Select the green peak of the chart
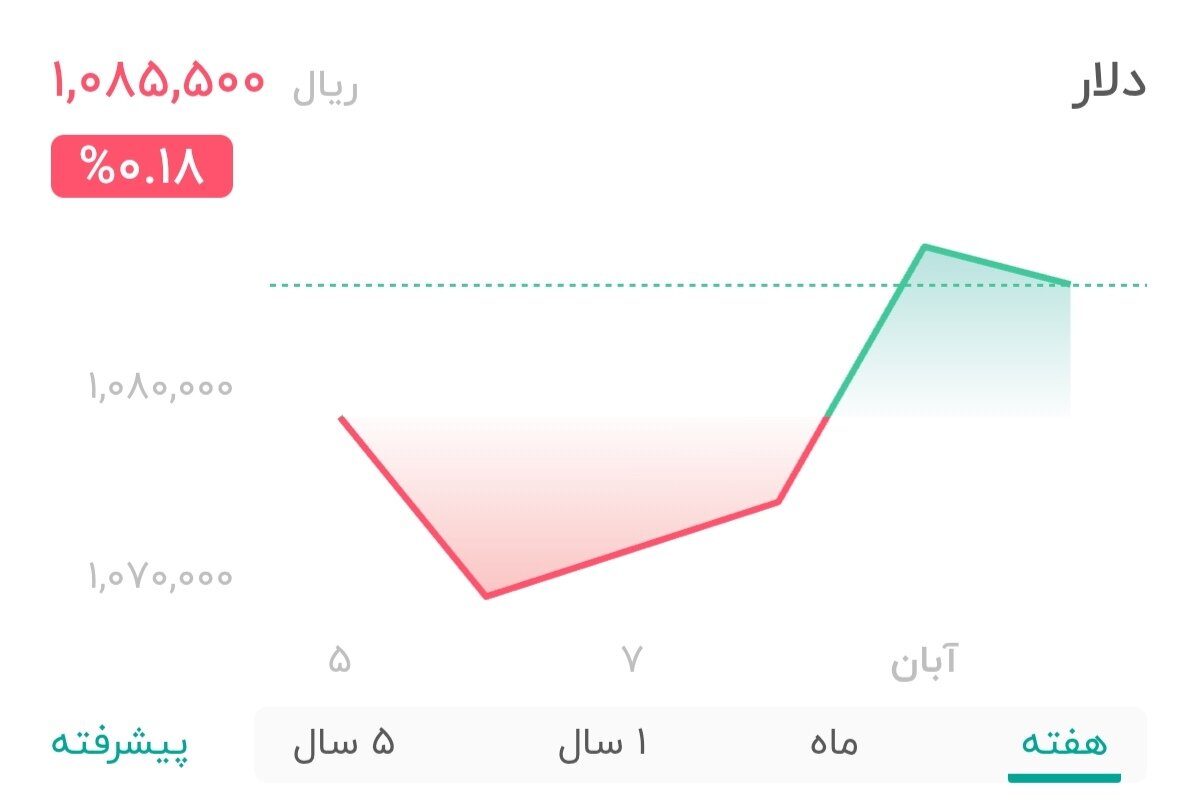1198x807 pixels. (x=926, y=245)
